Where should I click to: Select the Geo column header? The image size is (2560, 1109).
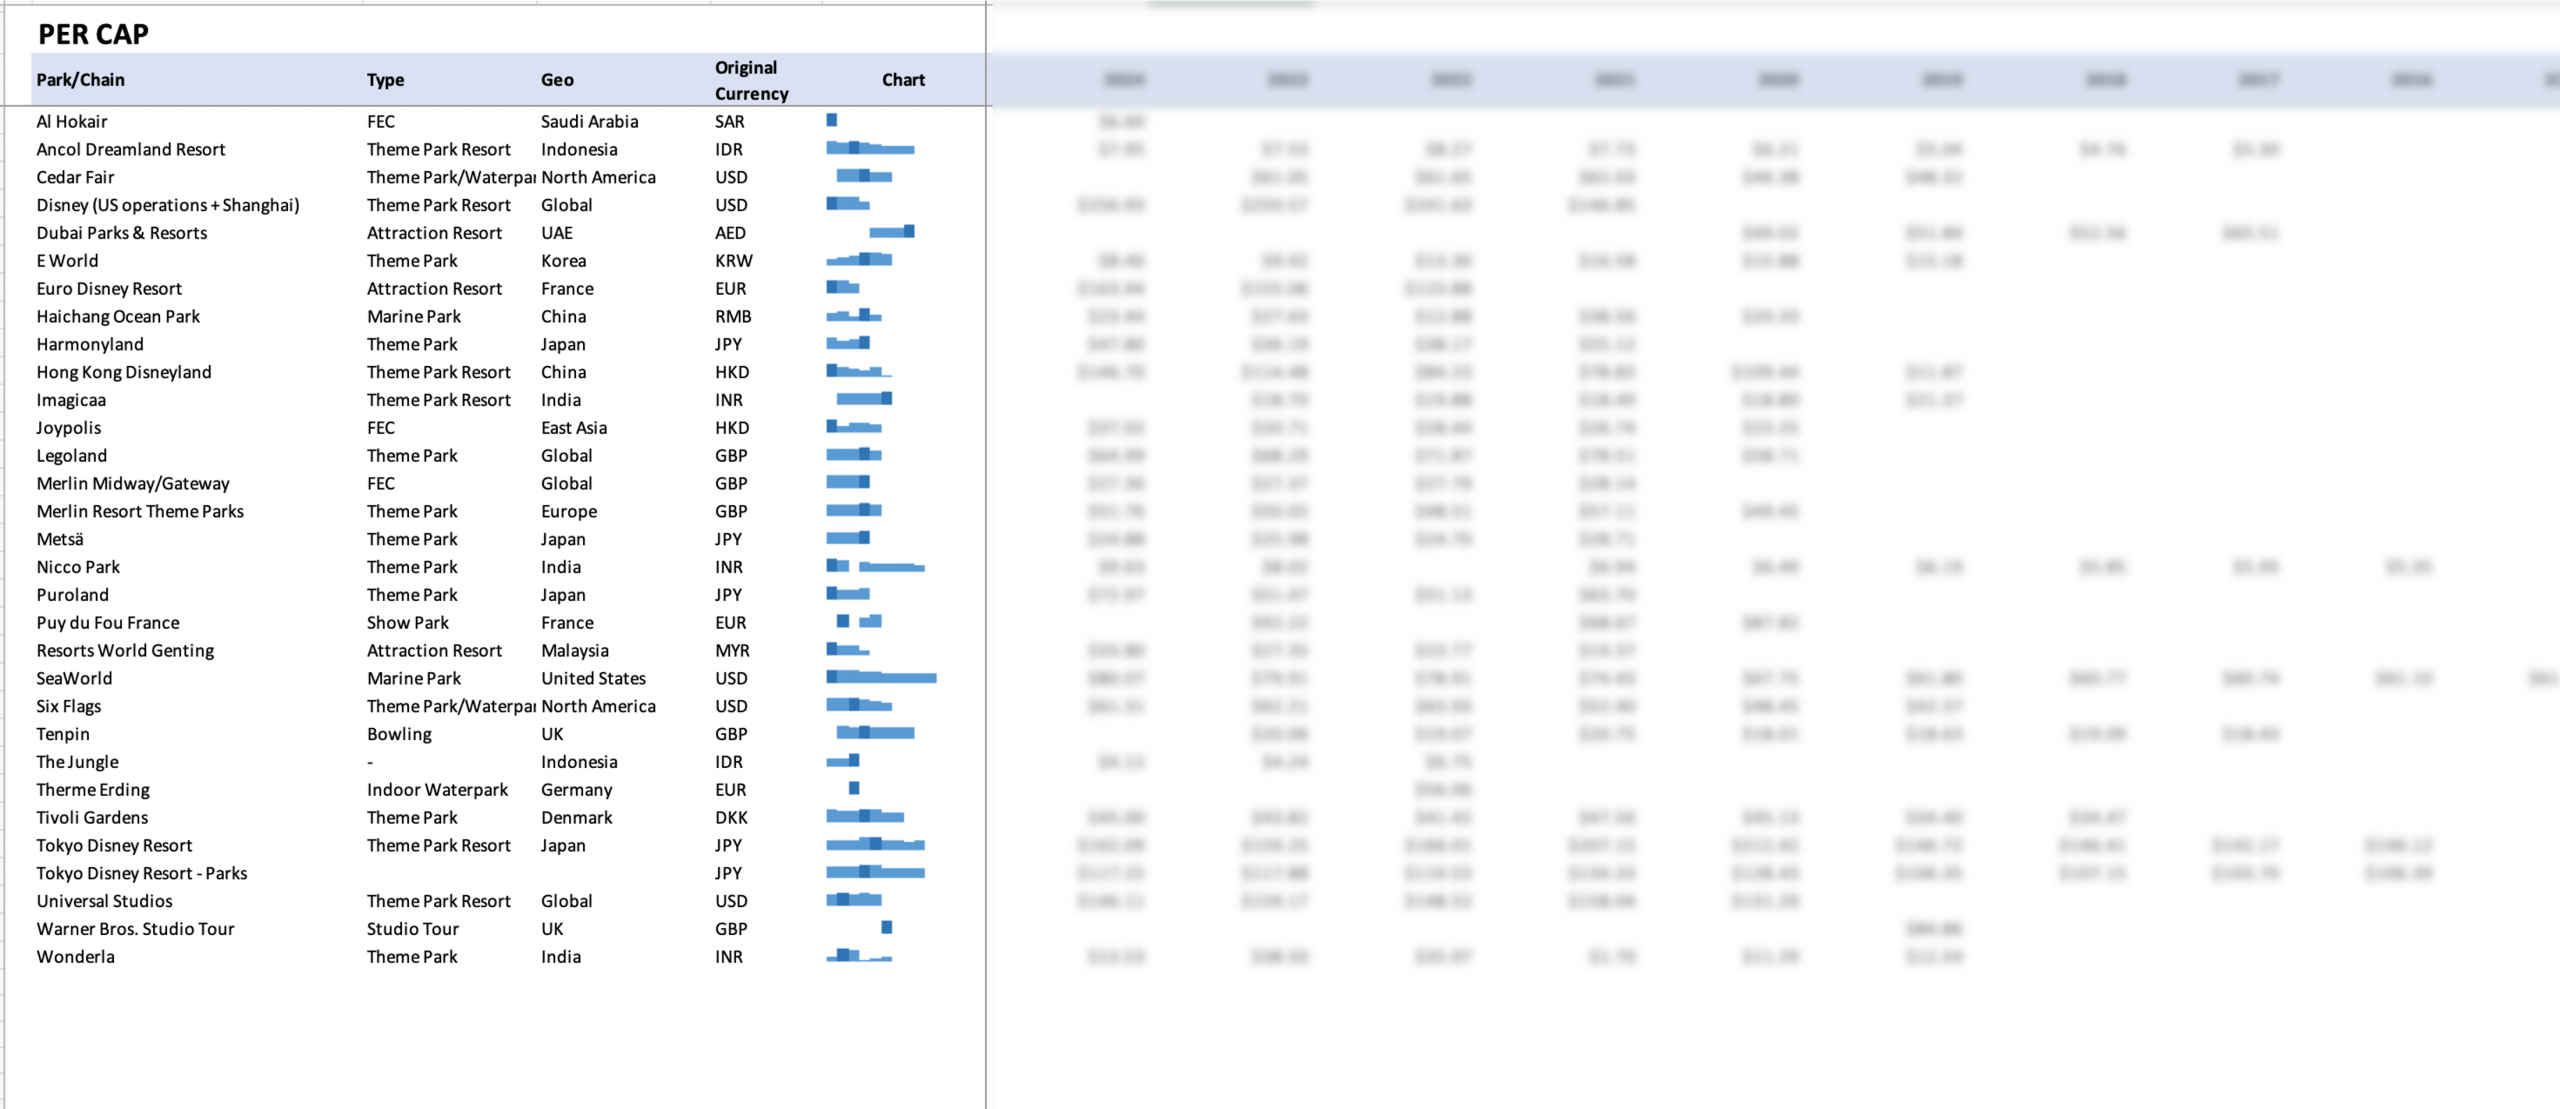coord(557,80)
